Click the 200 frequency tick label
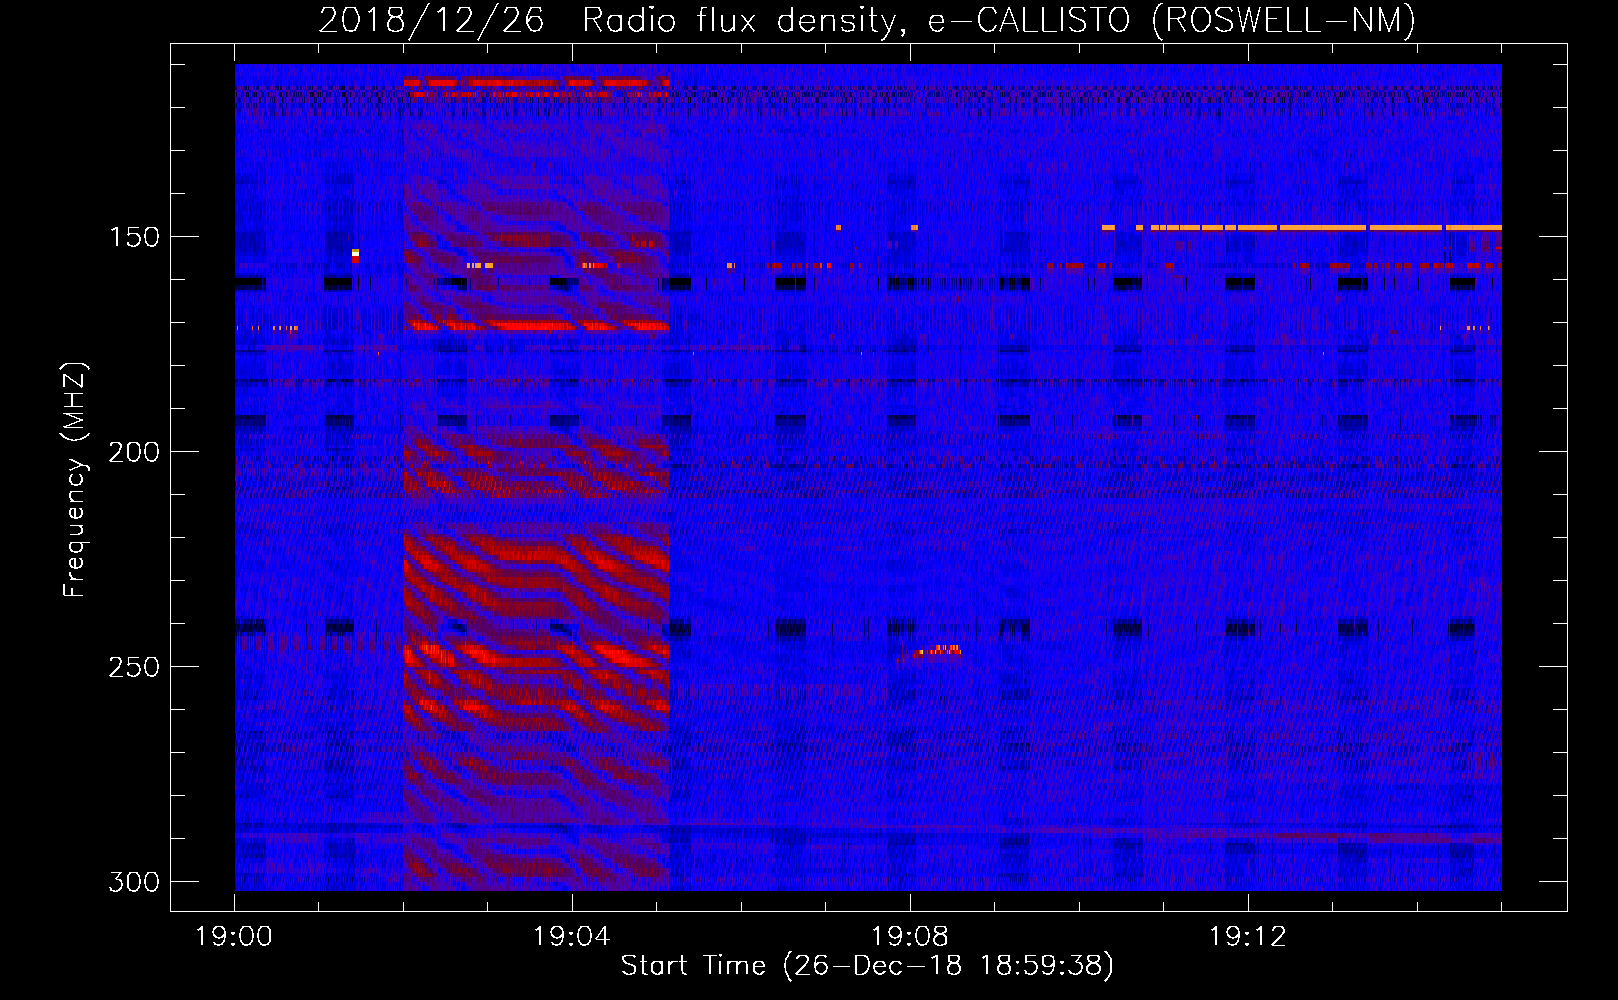The image size is (1618, 1000). 134,452
